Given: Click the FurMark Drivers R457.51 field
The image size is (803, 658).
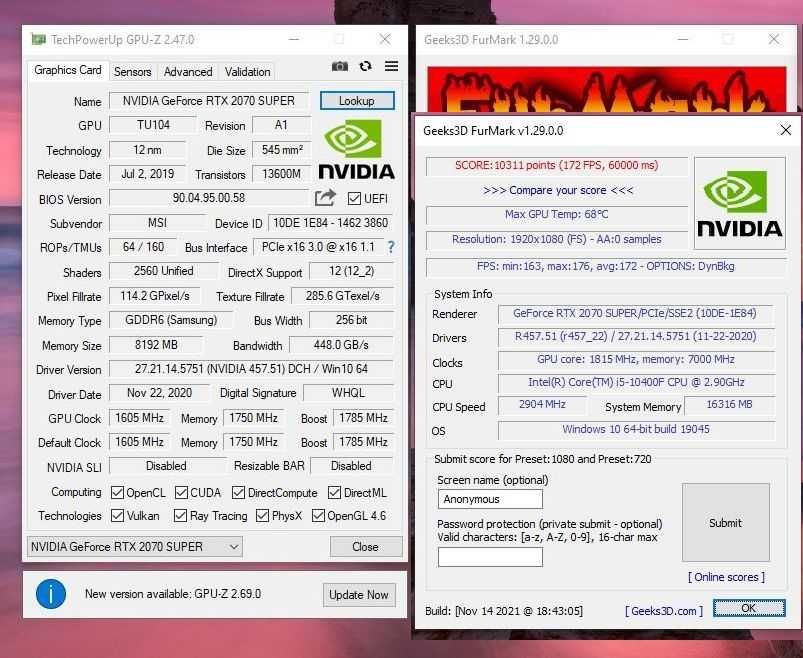Looking at the screenshot, I should 636,336.
